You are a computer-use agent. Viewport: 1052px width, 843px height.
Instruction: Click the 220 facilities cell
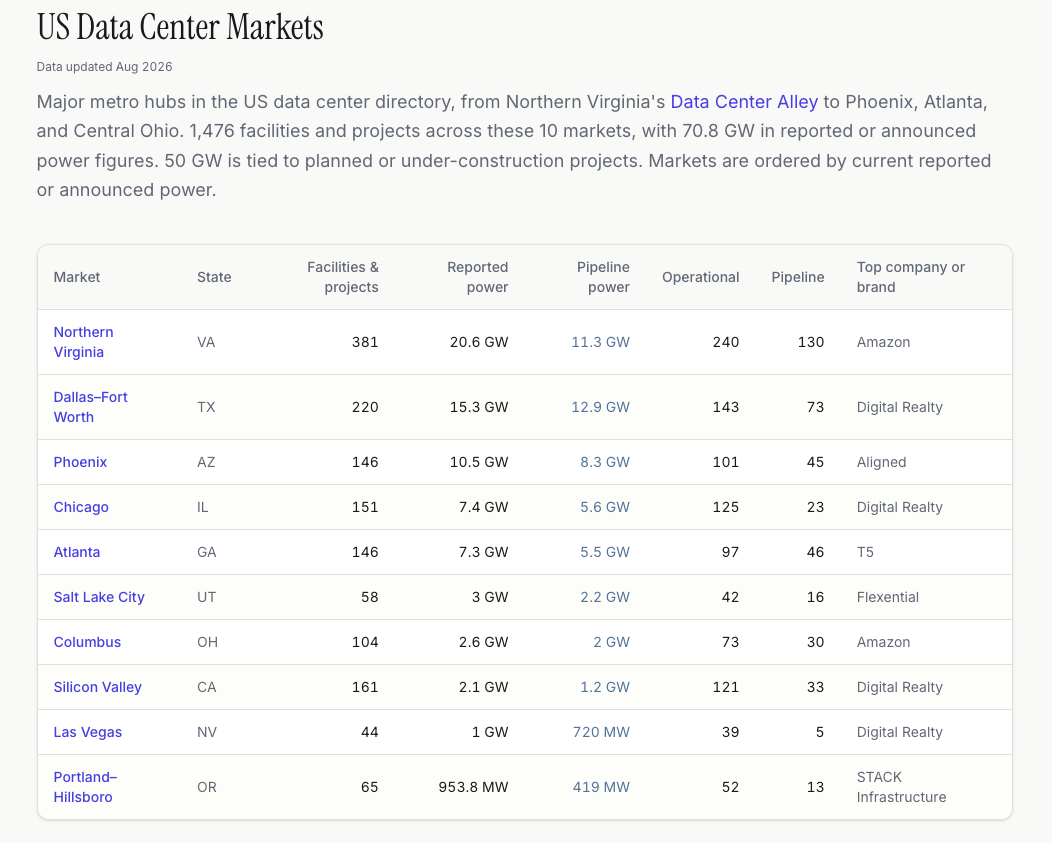(x=365, y=407)
